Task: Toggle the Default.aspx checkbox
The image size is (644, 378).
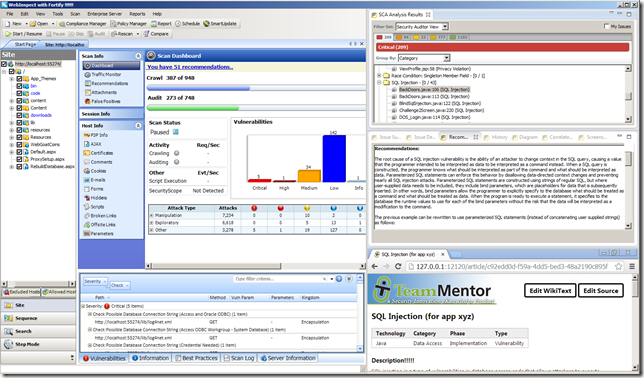Action: pyautogui.click(x=19, y=152)
